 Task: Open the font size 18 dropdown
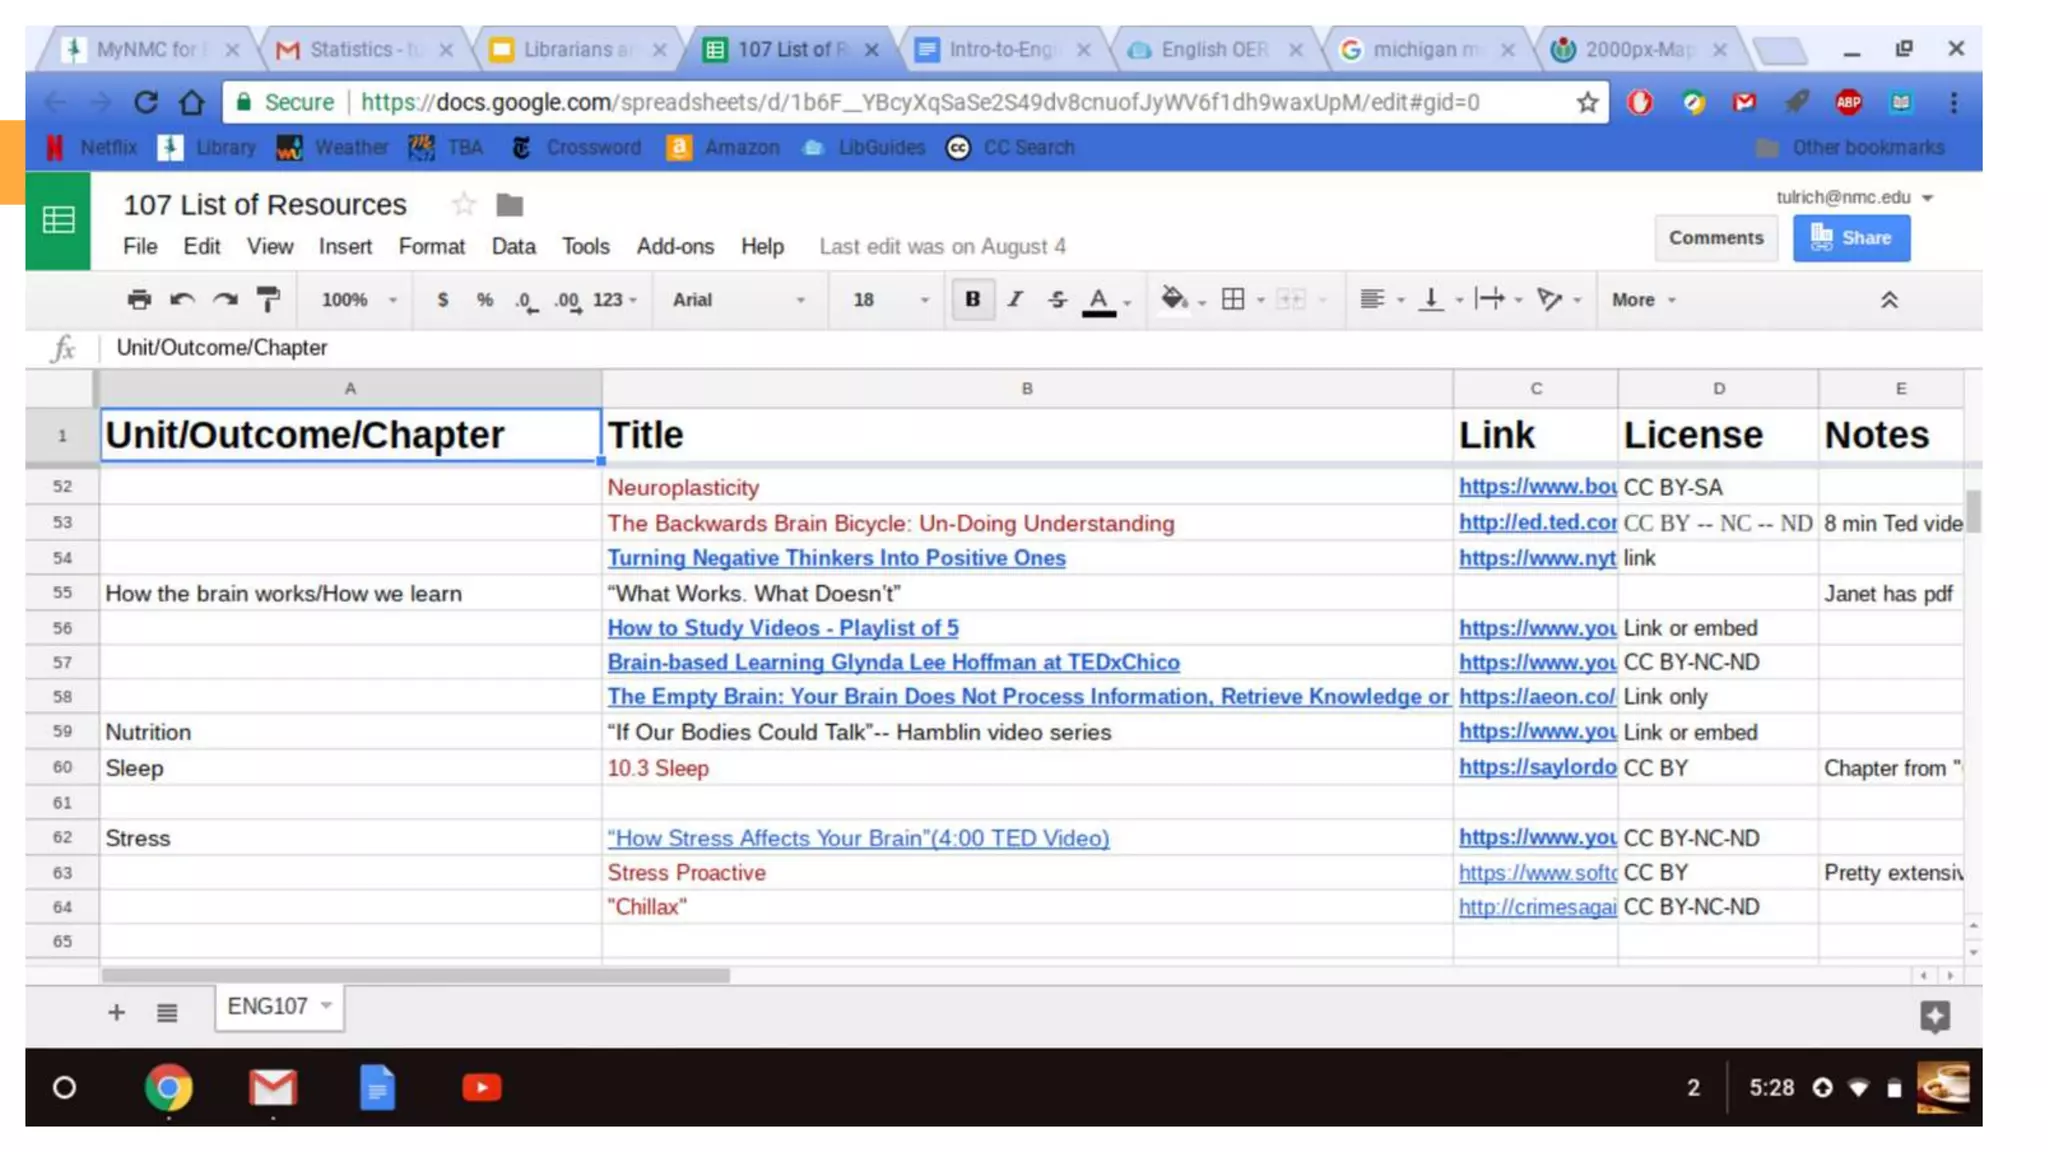coord(889,299)
